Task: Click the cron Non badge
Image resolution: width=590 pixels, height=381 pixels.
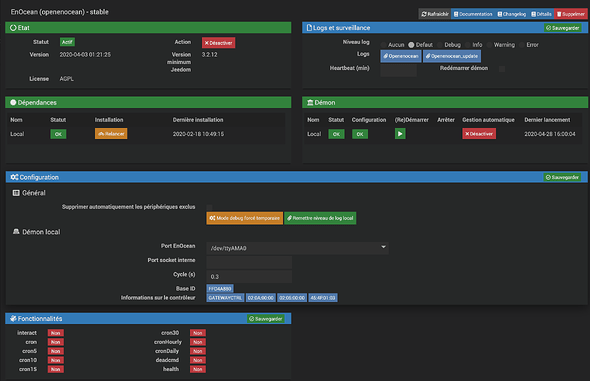Action: click(56, 342)
